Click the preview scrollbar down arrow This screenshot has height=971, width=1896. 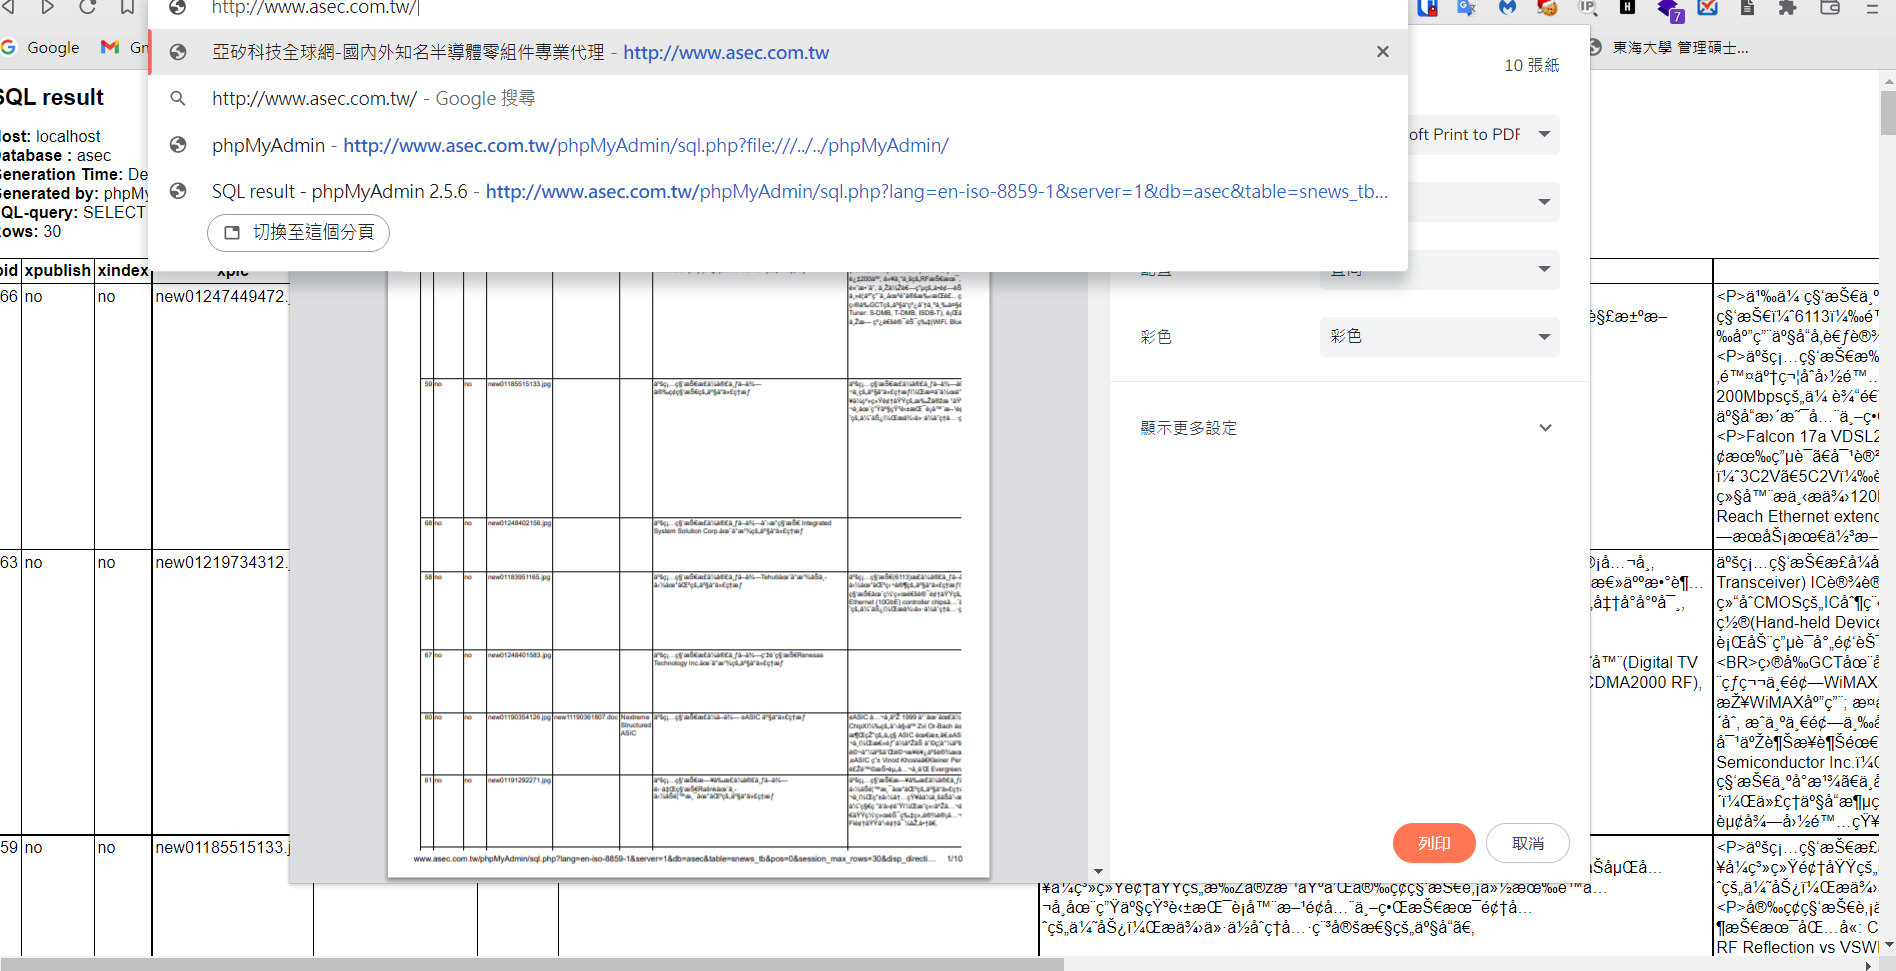point(1098,871)
